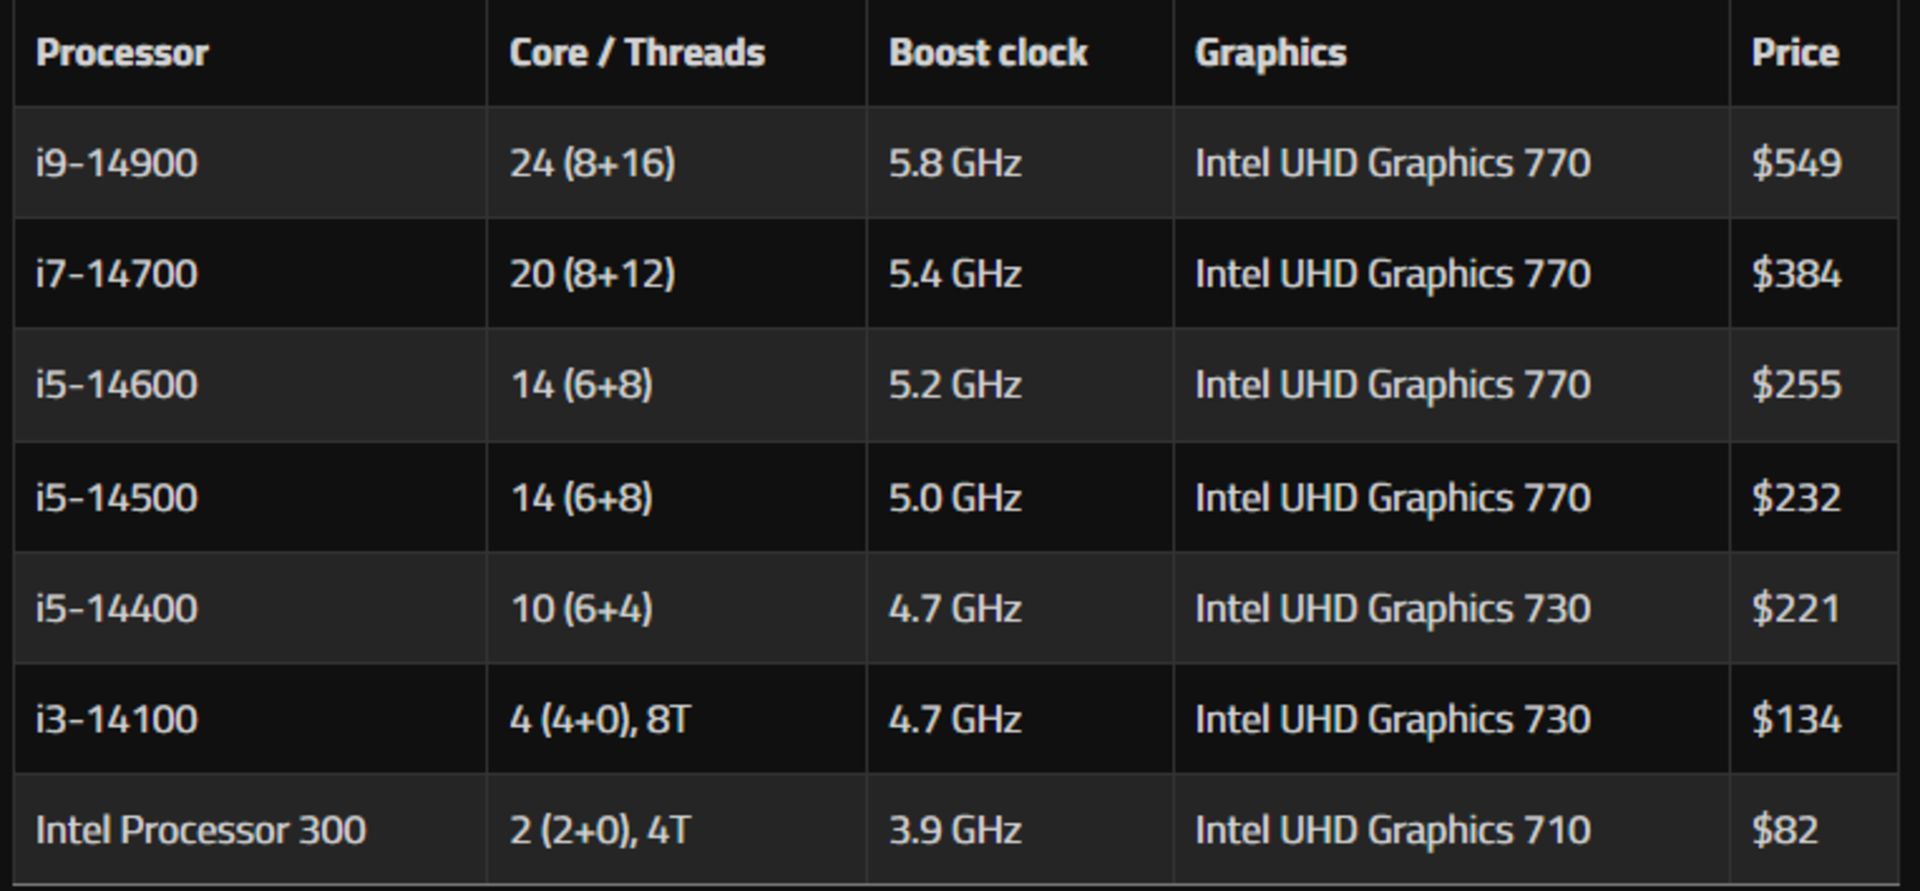Select the i5-14600 processor cell

(x=250, y=385)
